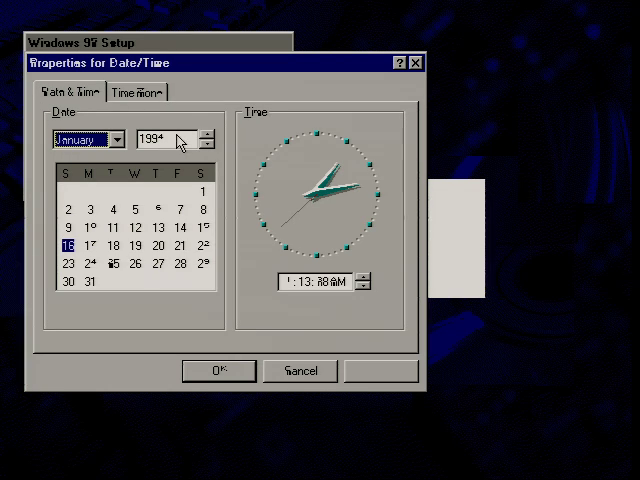Viewport: 640px width, 480px height.
Task: Click the Windows 97 Setup title bar
Action: [x=158, y=42]
